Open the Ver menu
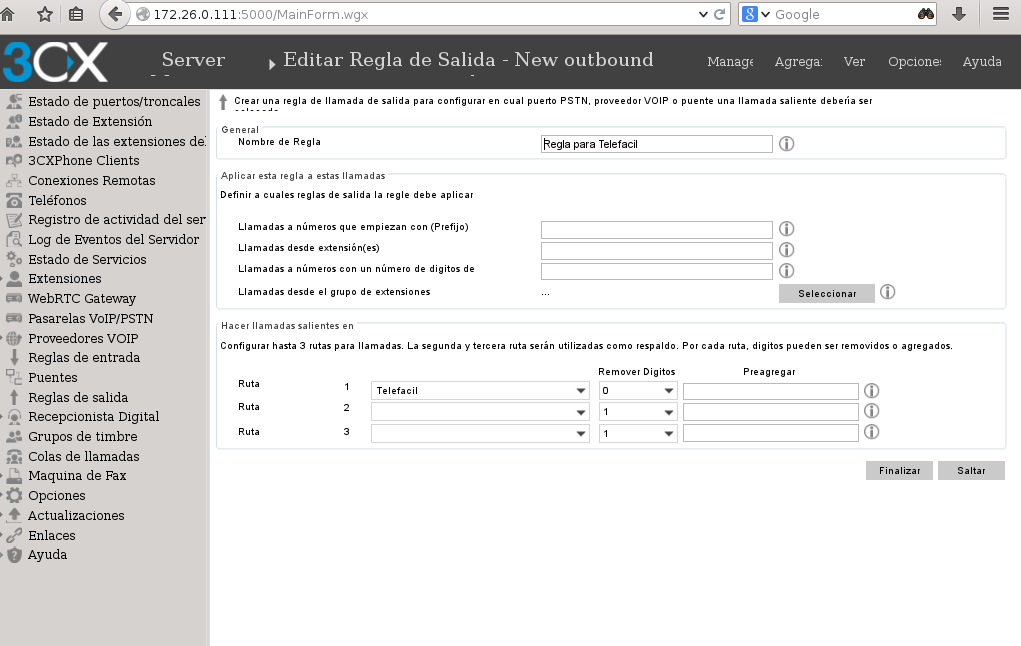Image resolution: width=1021 pixels, height=646 pixels. coord(854,61)
